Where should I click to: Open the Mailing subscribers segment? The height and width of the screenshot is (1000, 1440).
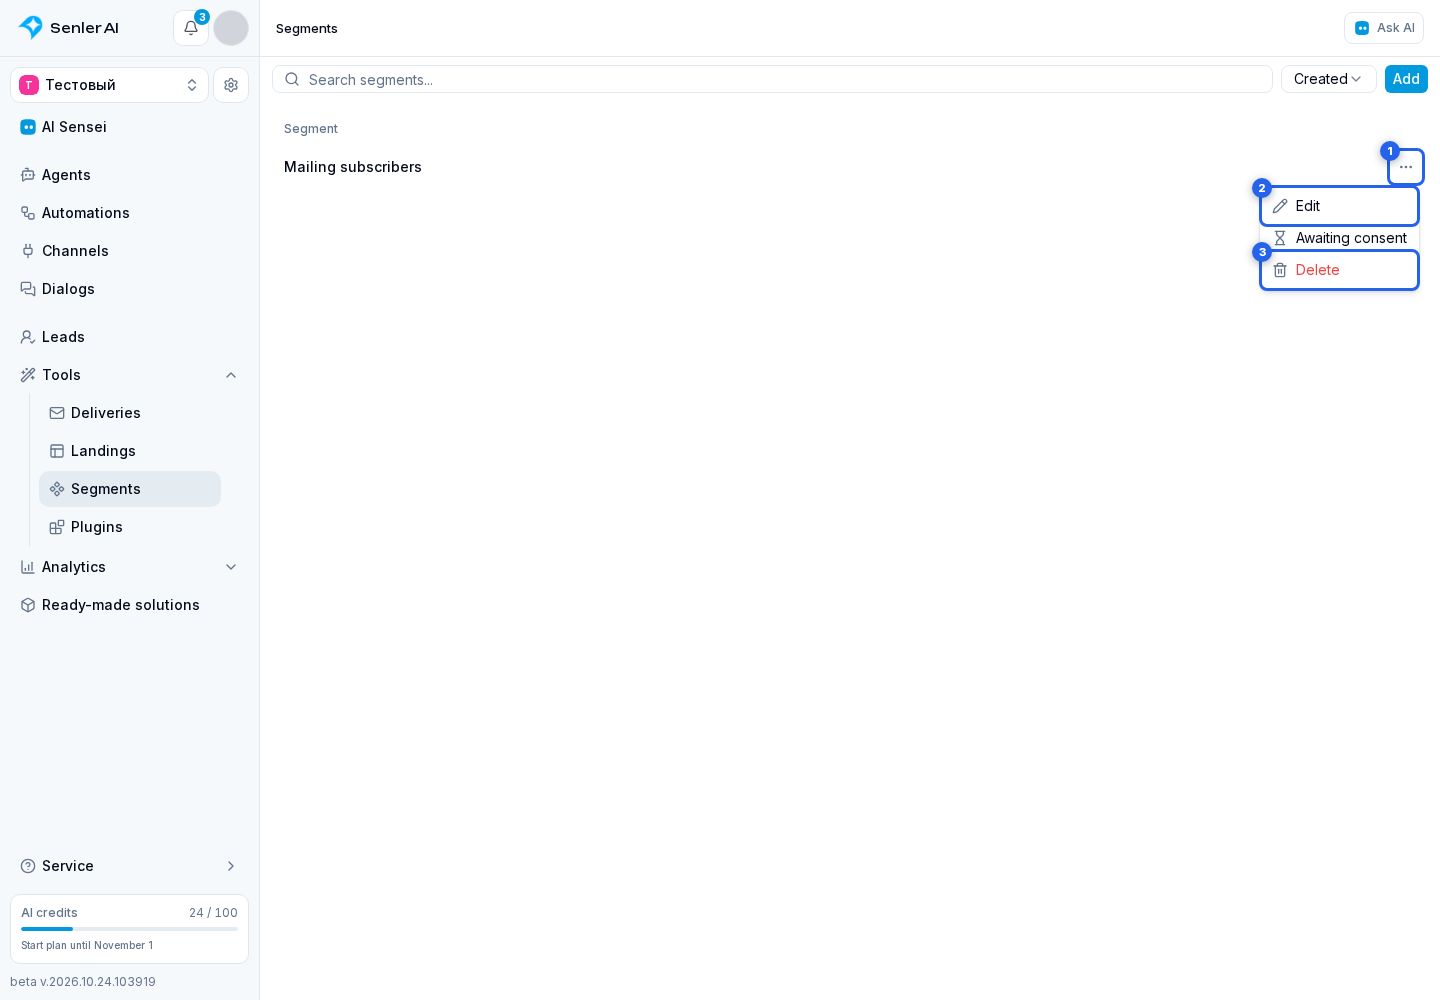point(353,167)
